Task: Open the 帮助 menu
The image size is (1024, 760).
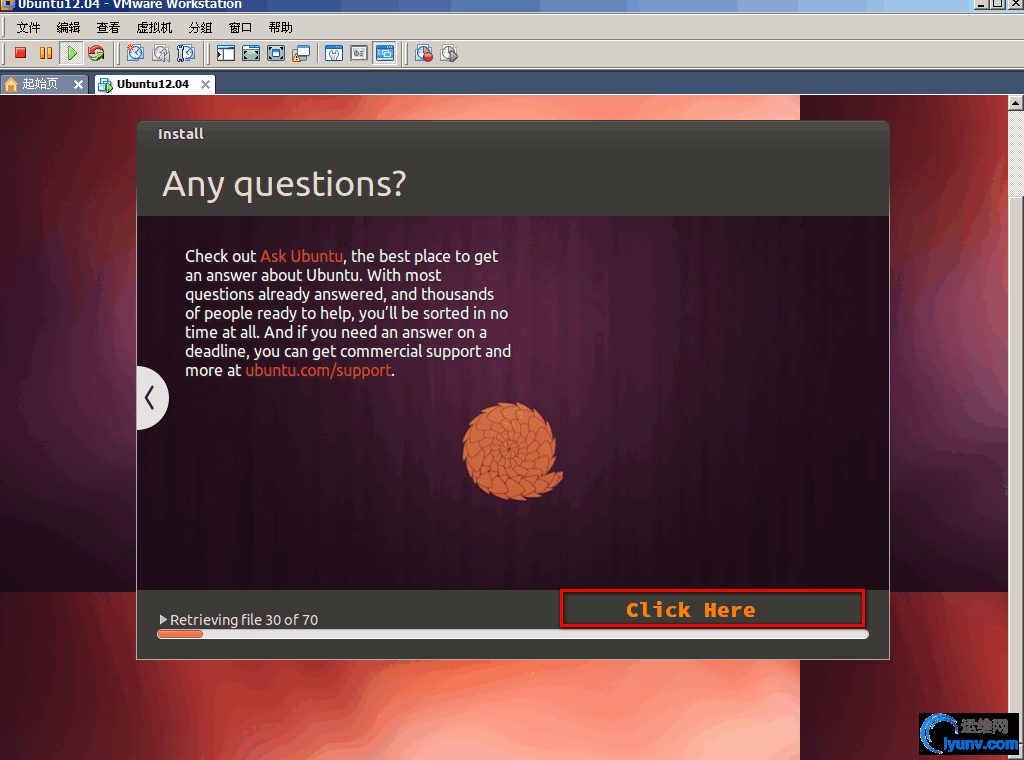Action: point(280,27)
